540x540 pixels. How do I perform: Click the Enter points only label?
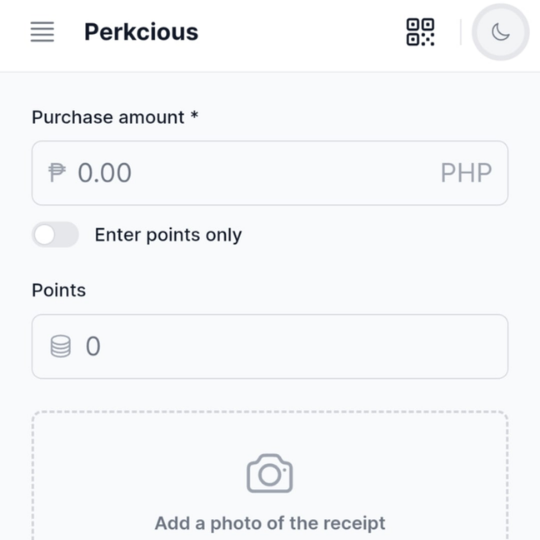(168, 235)
